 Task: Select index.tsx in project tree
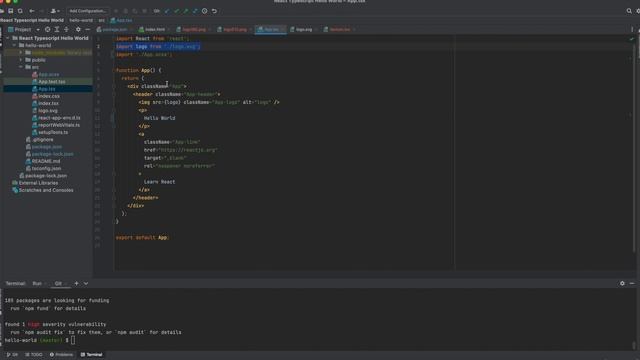48,103
